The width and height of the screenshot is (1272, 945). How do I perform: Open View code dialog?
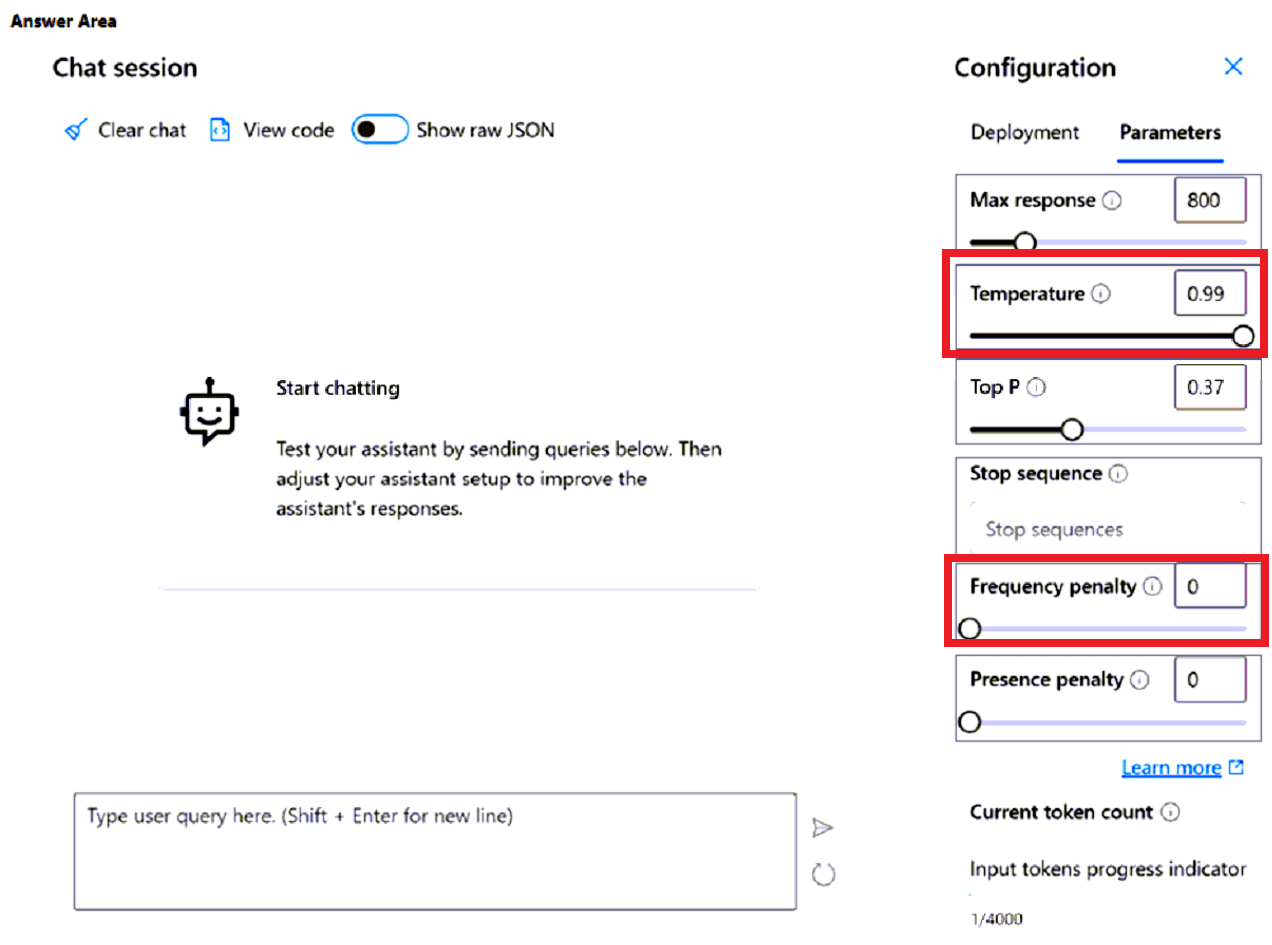point(220,130)
